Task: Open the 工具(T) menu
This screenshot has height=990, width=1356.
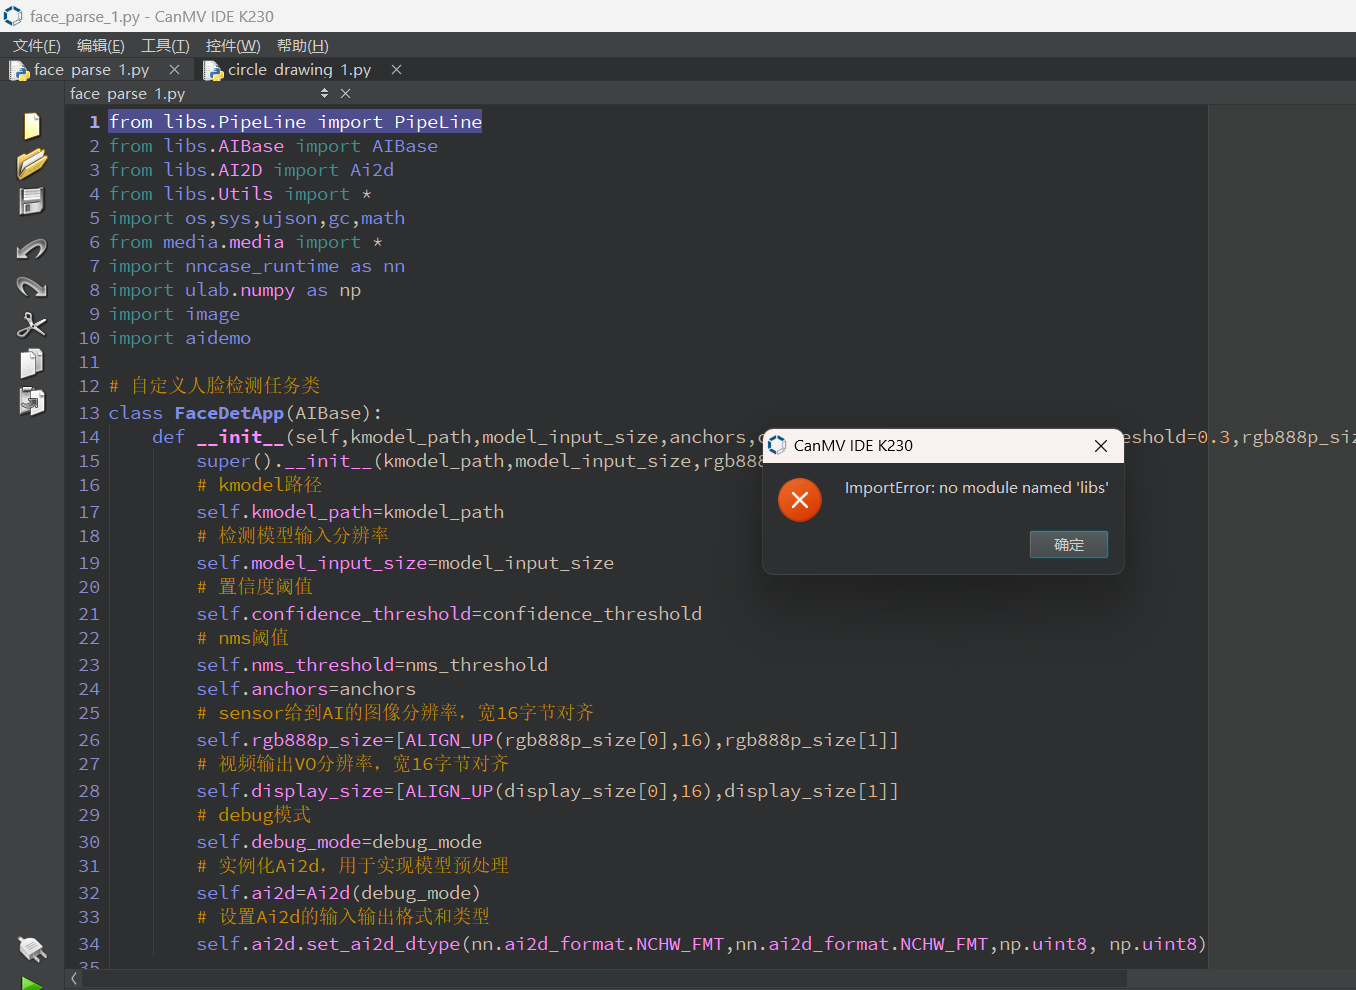Action: [x=165, y=46]
